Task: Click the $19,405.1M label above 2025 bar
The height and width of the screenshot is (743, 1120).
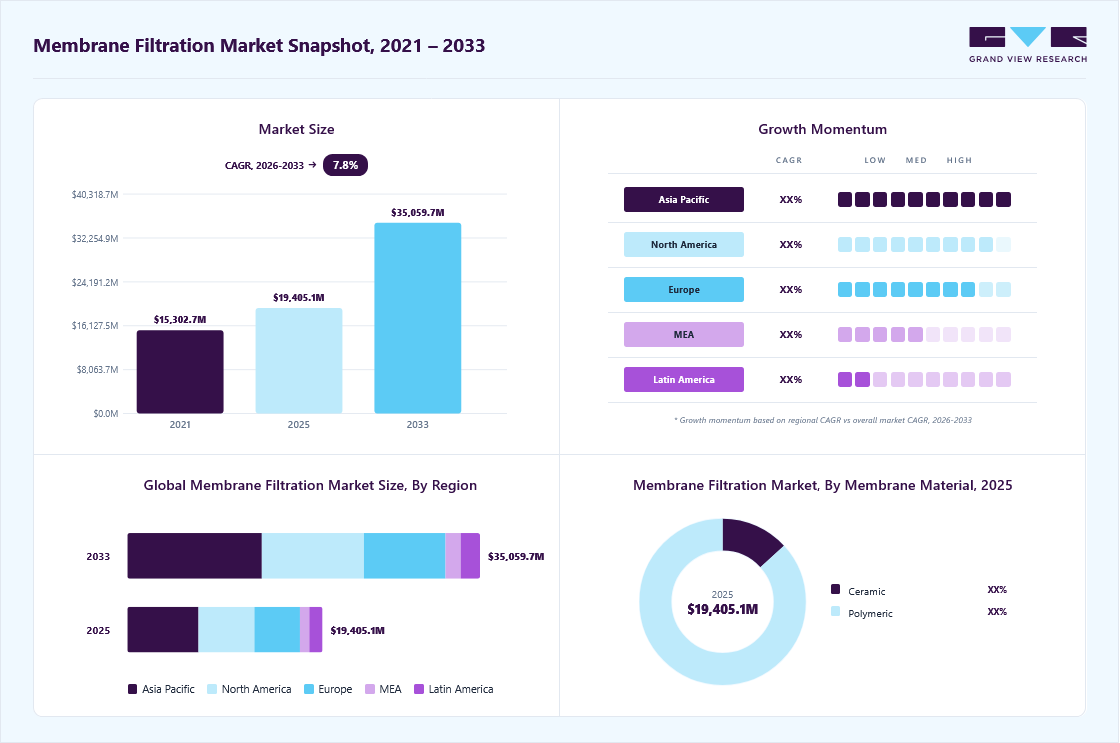Action: 299,297
